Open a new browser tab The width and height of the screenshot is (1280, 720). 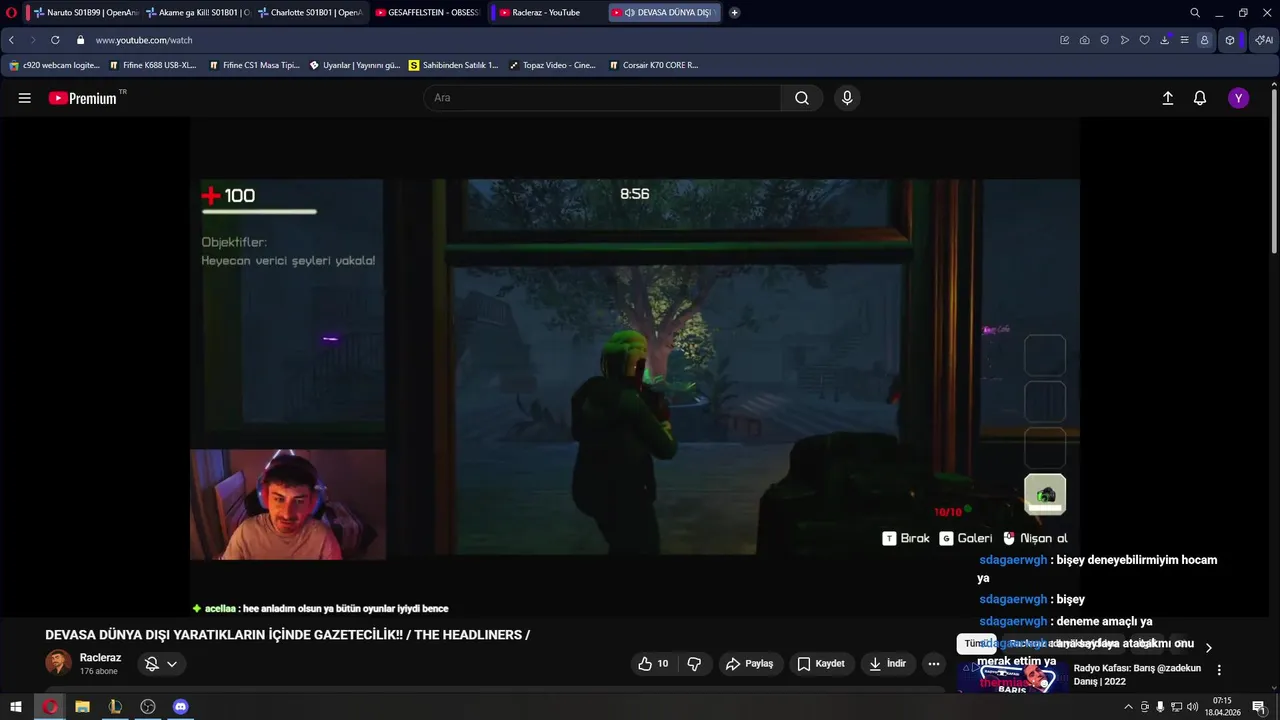click(x=735, y=13)
